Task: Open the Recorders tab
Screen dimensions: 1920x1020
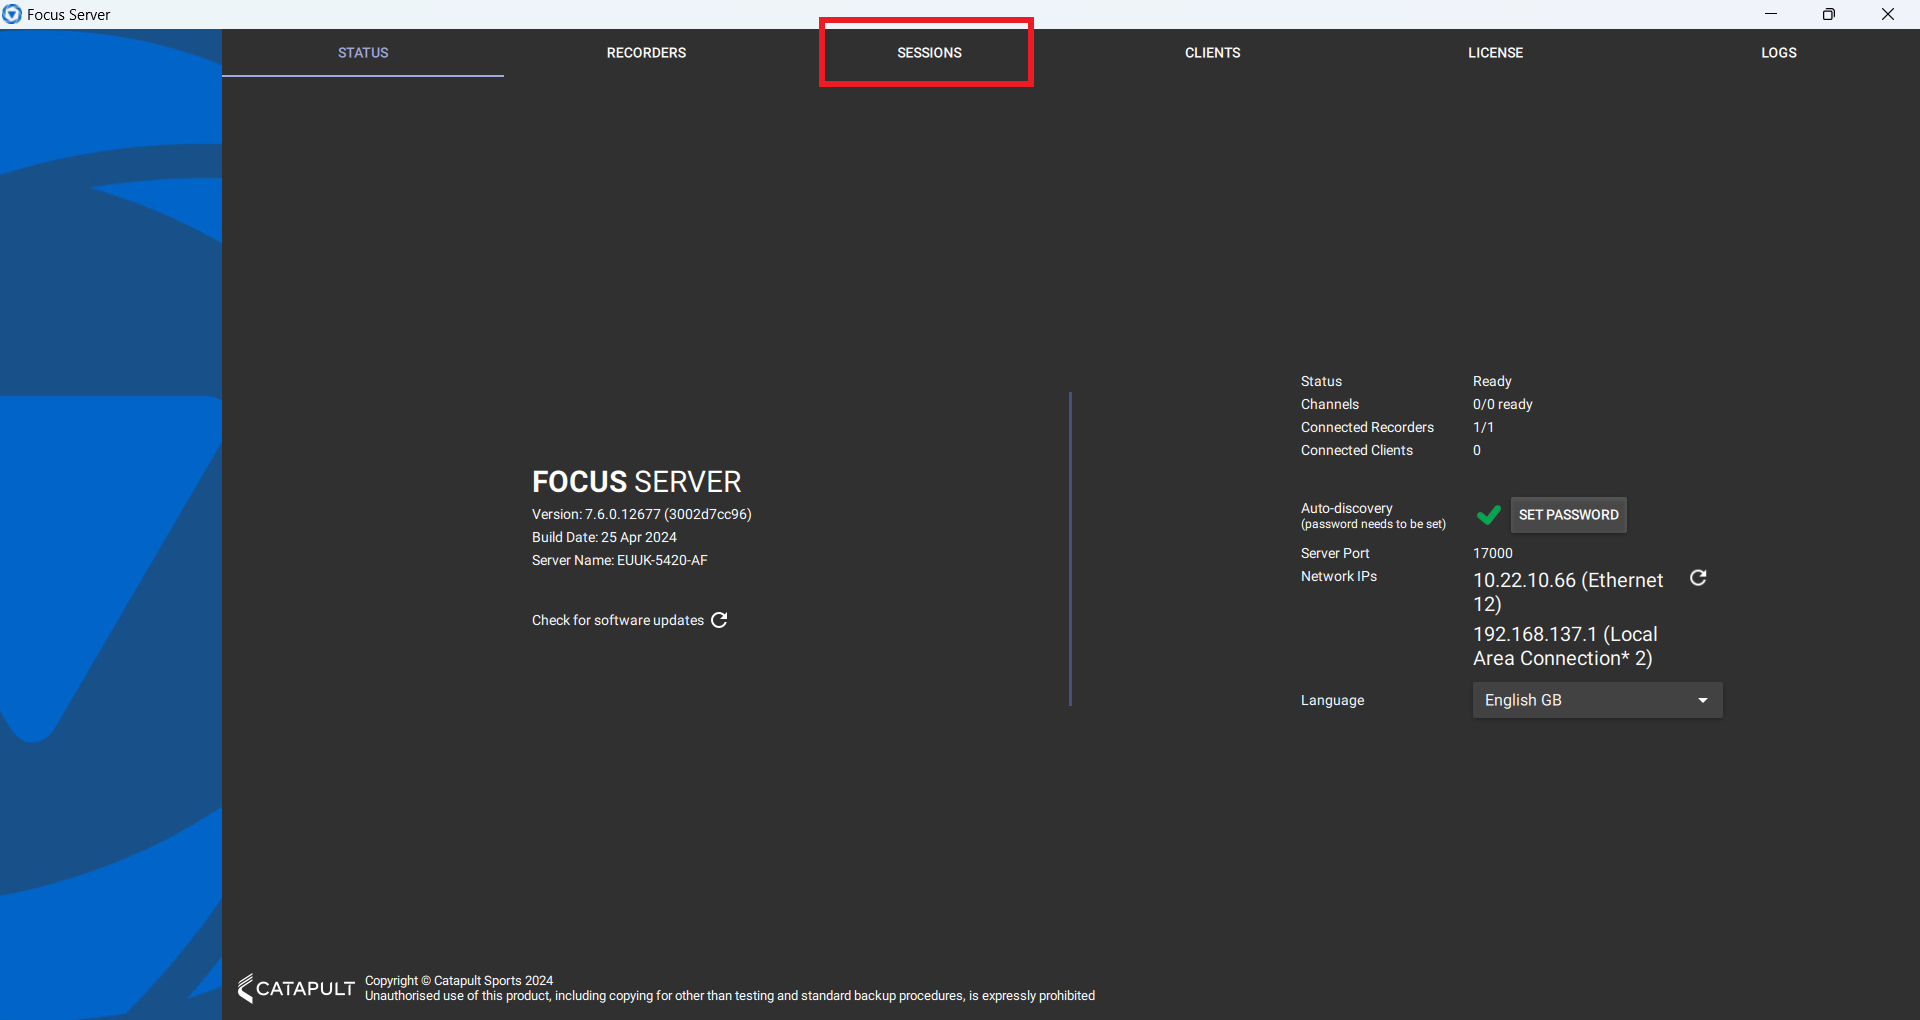Action: pyautogui.click(x=646, y=53)
